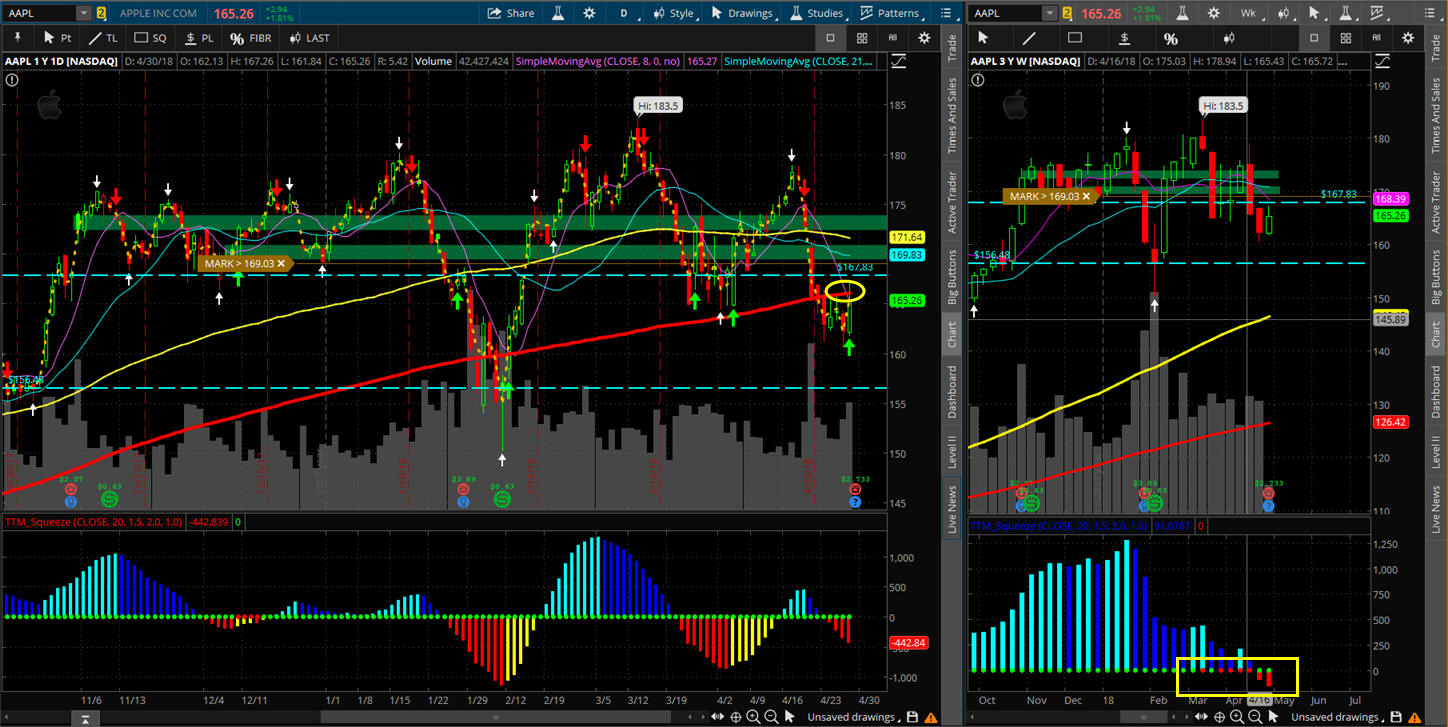Click the percent tool in right chart toolbar
This screenshot has height=727, width=1448.
(x=1171, y=38)
